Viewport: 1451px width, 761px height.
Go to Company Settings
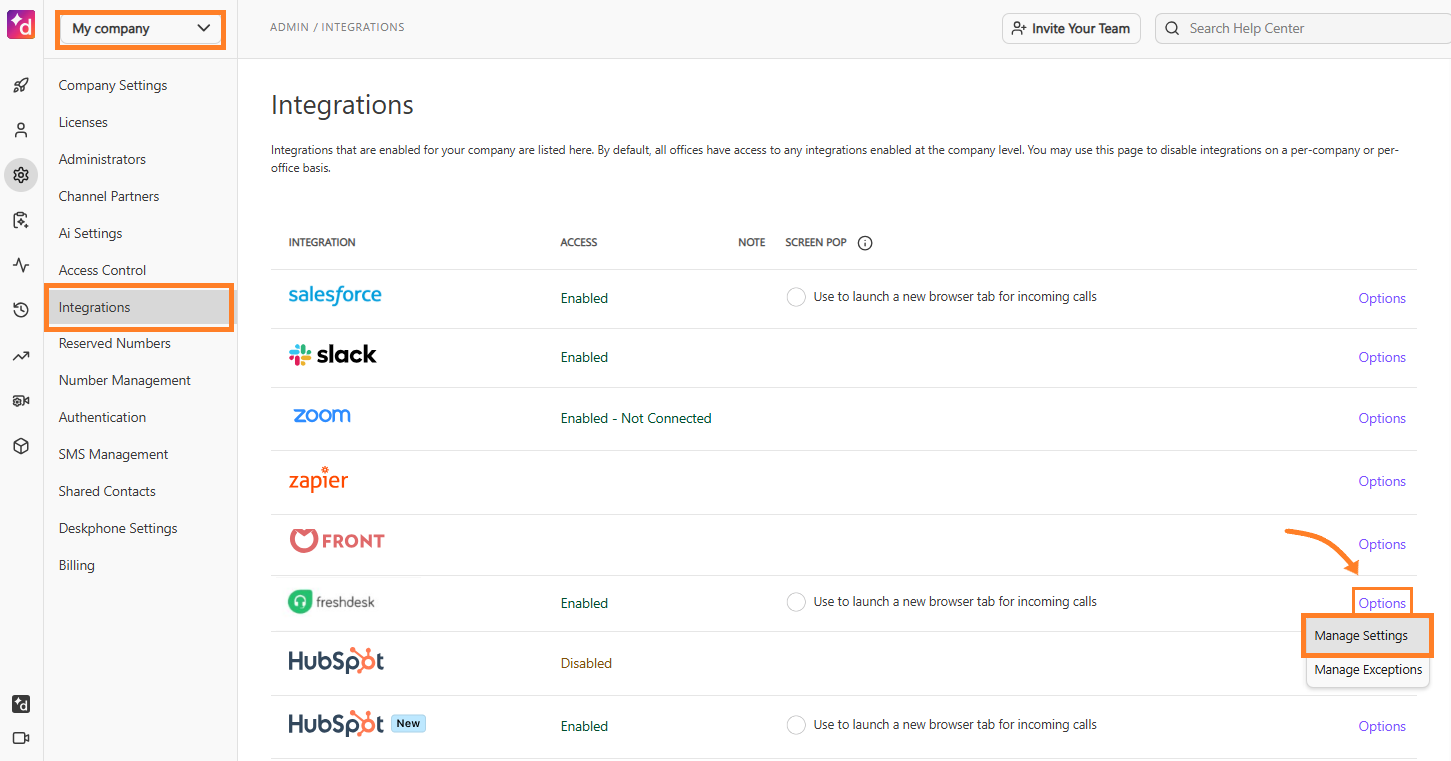pos(113,85)
